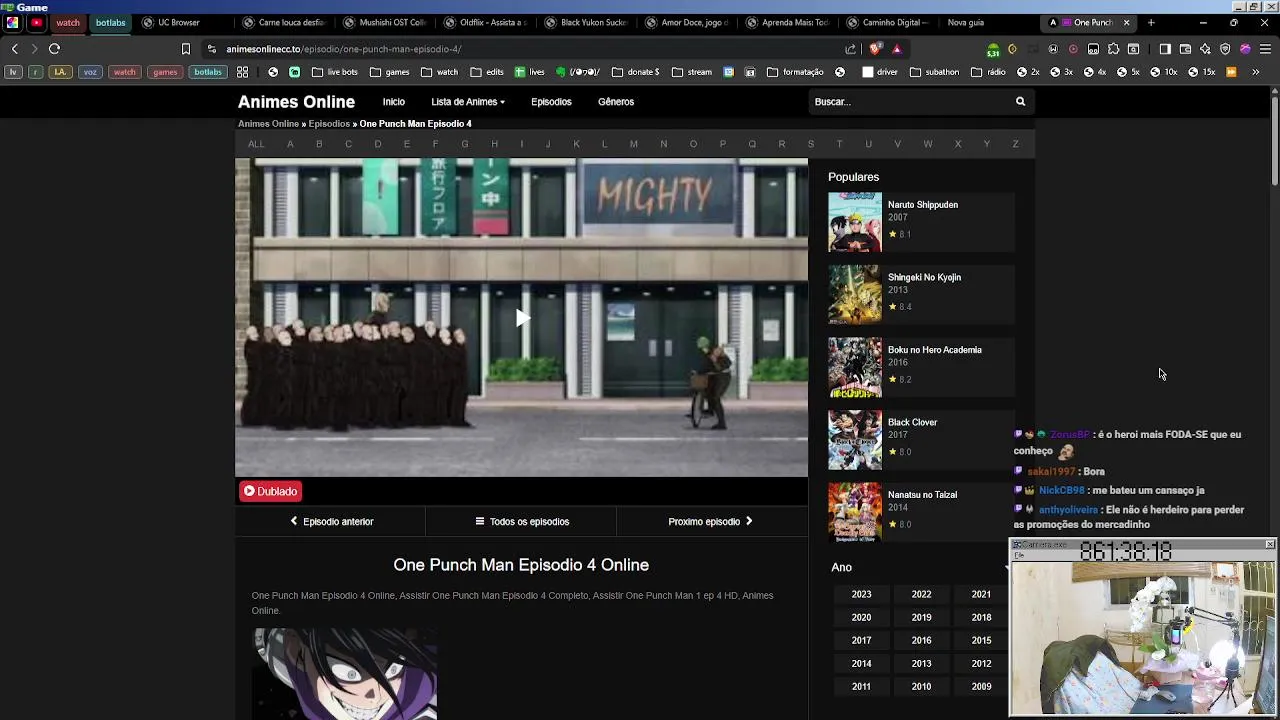Open the 'botlabs' tab group
Screen dimensions: 1280x720
(111, 22)
